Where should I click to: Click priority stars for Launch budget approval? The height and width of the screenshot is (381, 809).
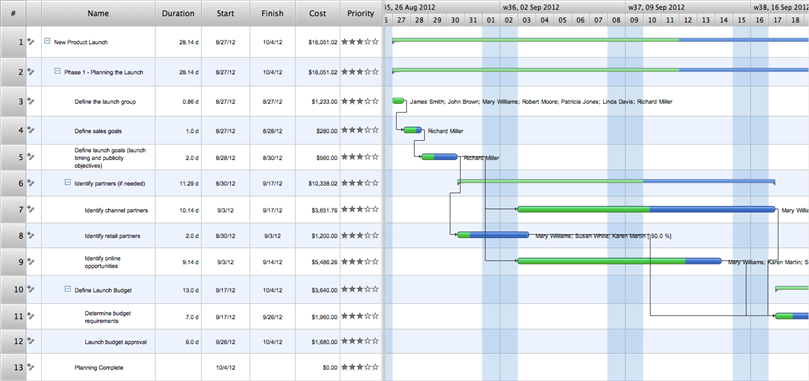(360, 341)
